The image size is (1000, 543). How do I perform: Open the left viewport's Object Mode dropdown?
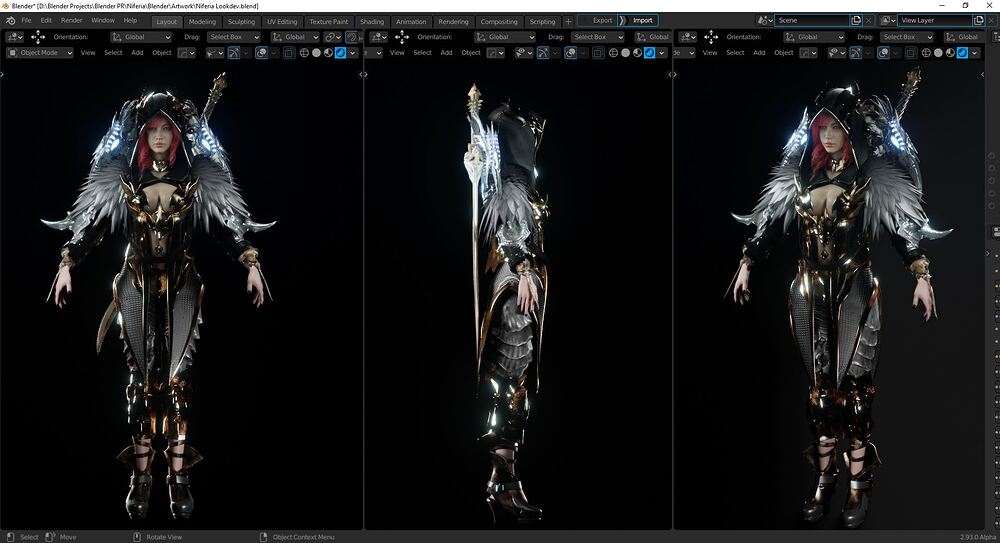coord(40,52)
